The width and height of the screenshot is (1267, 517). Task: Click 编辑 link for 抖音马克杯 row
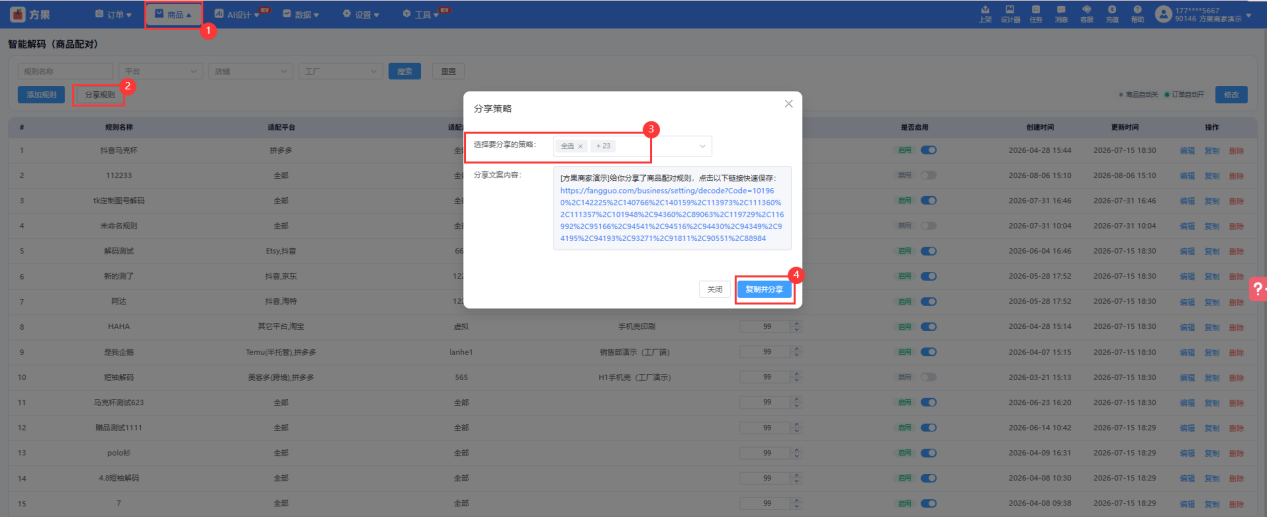point(1187,150)
